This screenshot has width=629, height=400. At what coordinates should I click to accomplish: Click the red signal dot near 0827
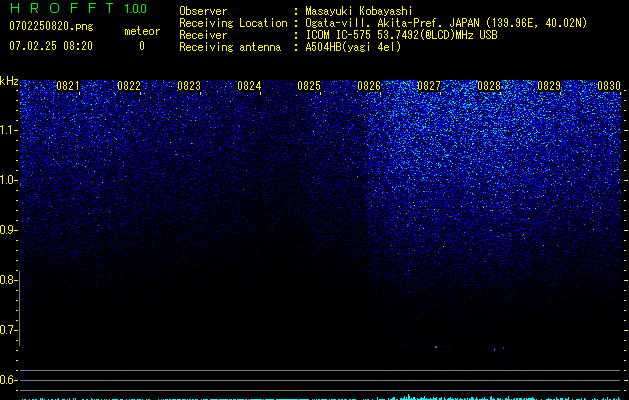436,347
